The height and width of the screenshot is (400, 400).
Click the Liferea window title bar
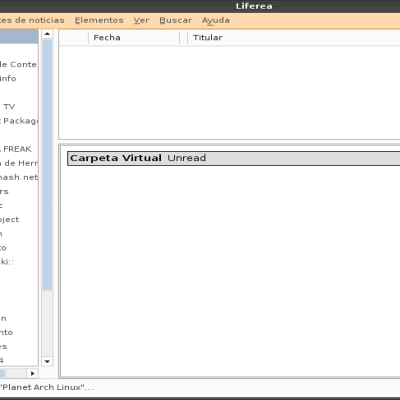200,6
